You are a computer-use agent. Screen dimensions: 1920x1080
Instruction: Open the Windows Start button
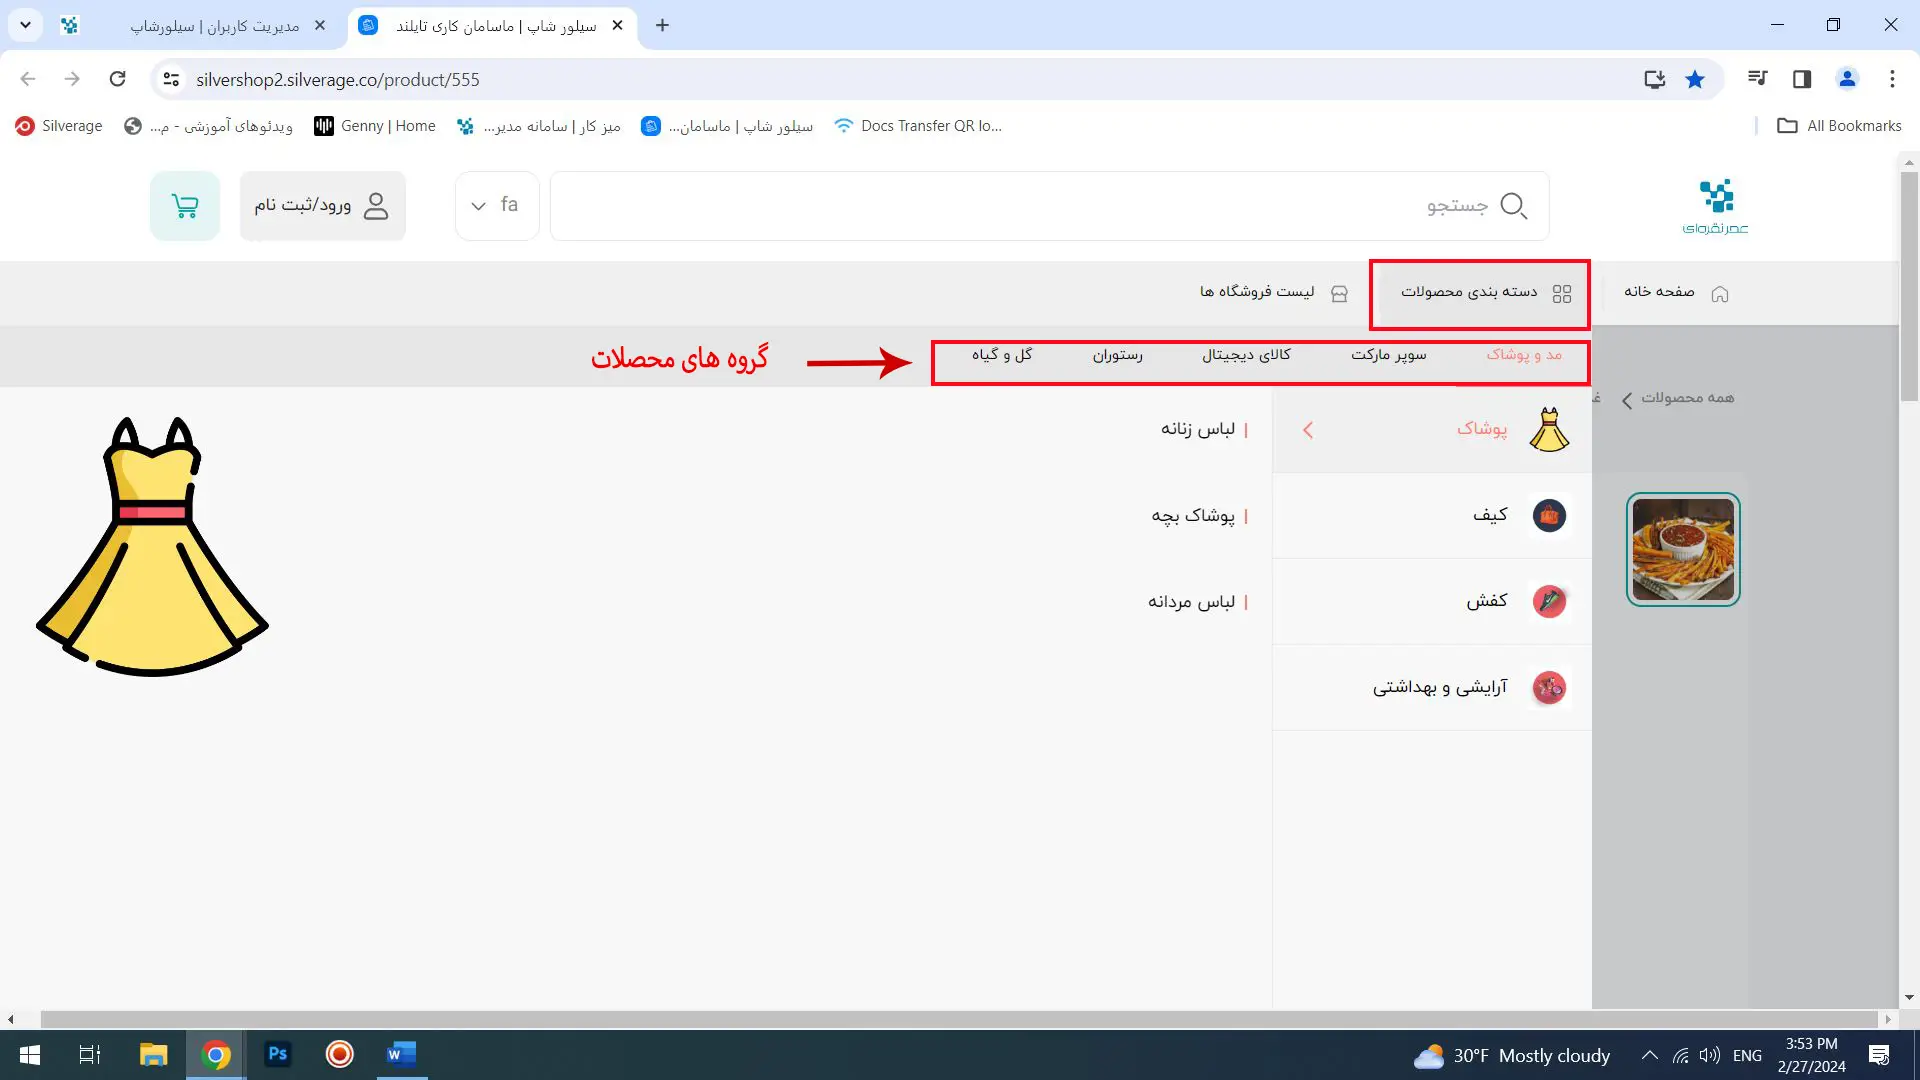(x=29, y=1055)
